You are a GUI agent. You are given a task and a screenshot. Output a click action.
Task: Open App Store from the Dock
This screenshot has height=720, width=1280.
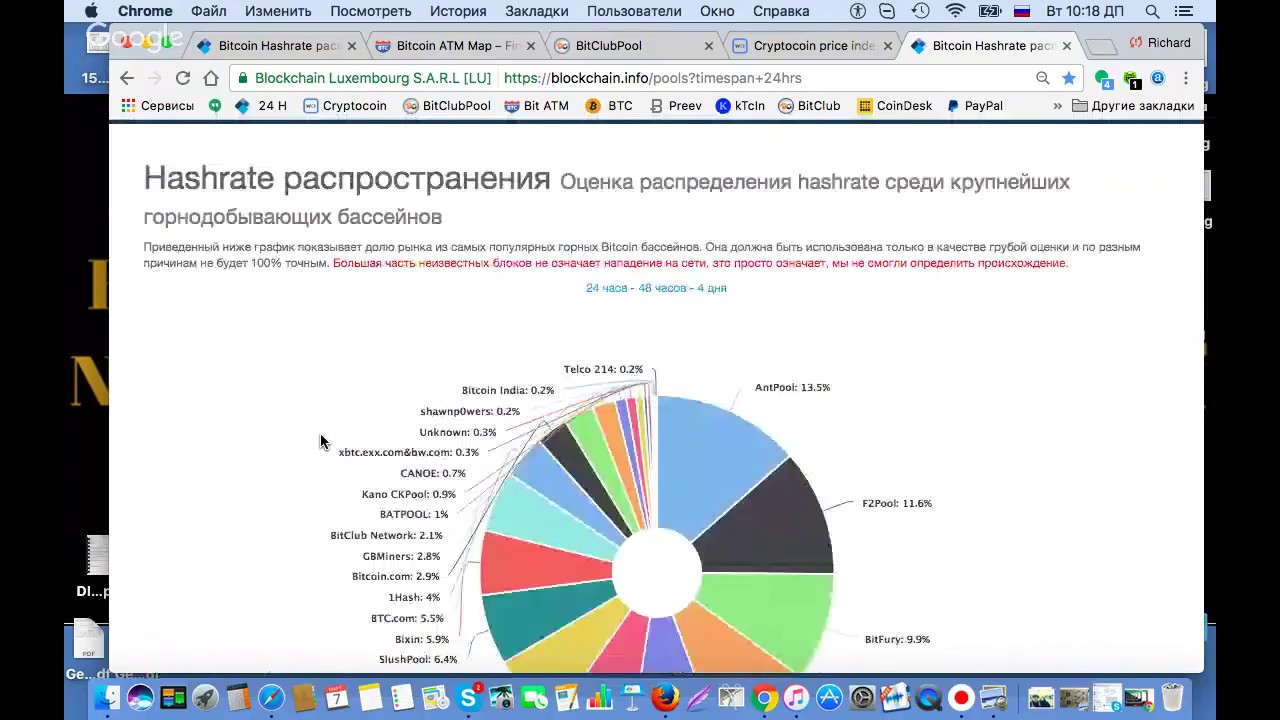(829, 697)
